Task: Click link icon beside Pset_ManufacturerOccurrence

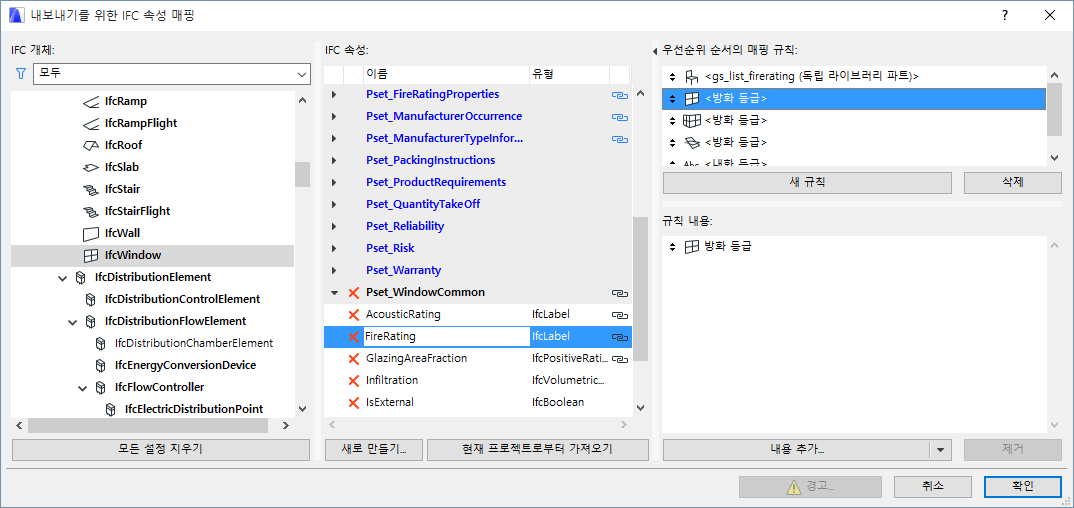Action: click(620, 117)
